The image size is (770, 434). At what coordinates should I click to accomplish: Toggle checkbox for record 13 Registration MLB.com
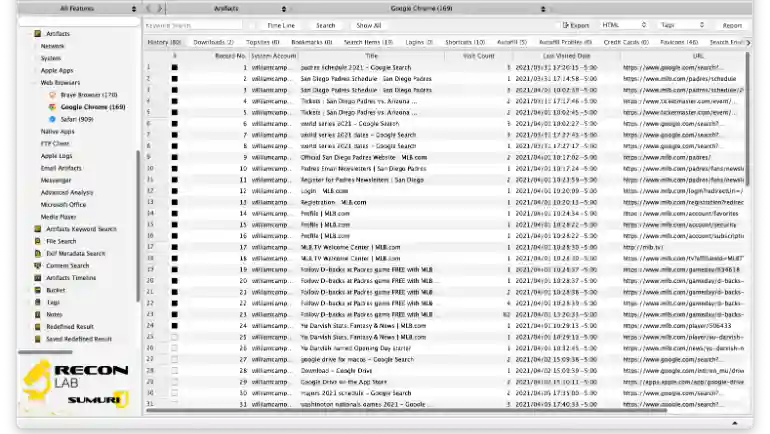point(174,202)
